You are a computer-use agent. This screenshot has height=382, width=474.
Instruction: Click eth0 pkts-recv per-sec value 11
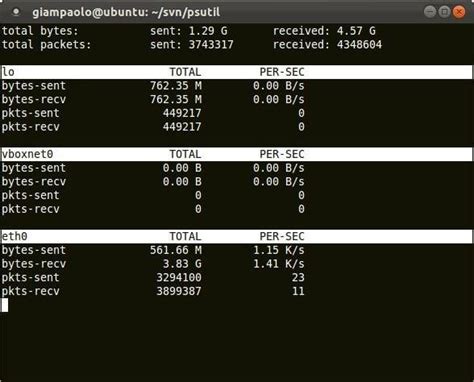pyautogui.click(x=298, y=291)
